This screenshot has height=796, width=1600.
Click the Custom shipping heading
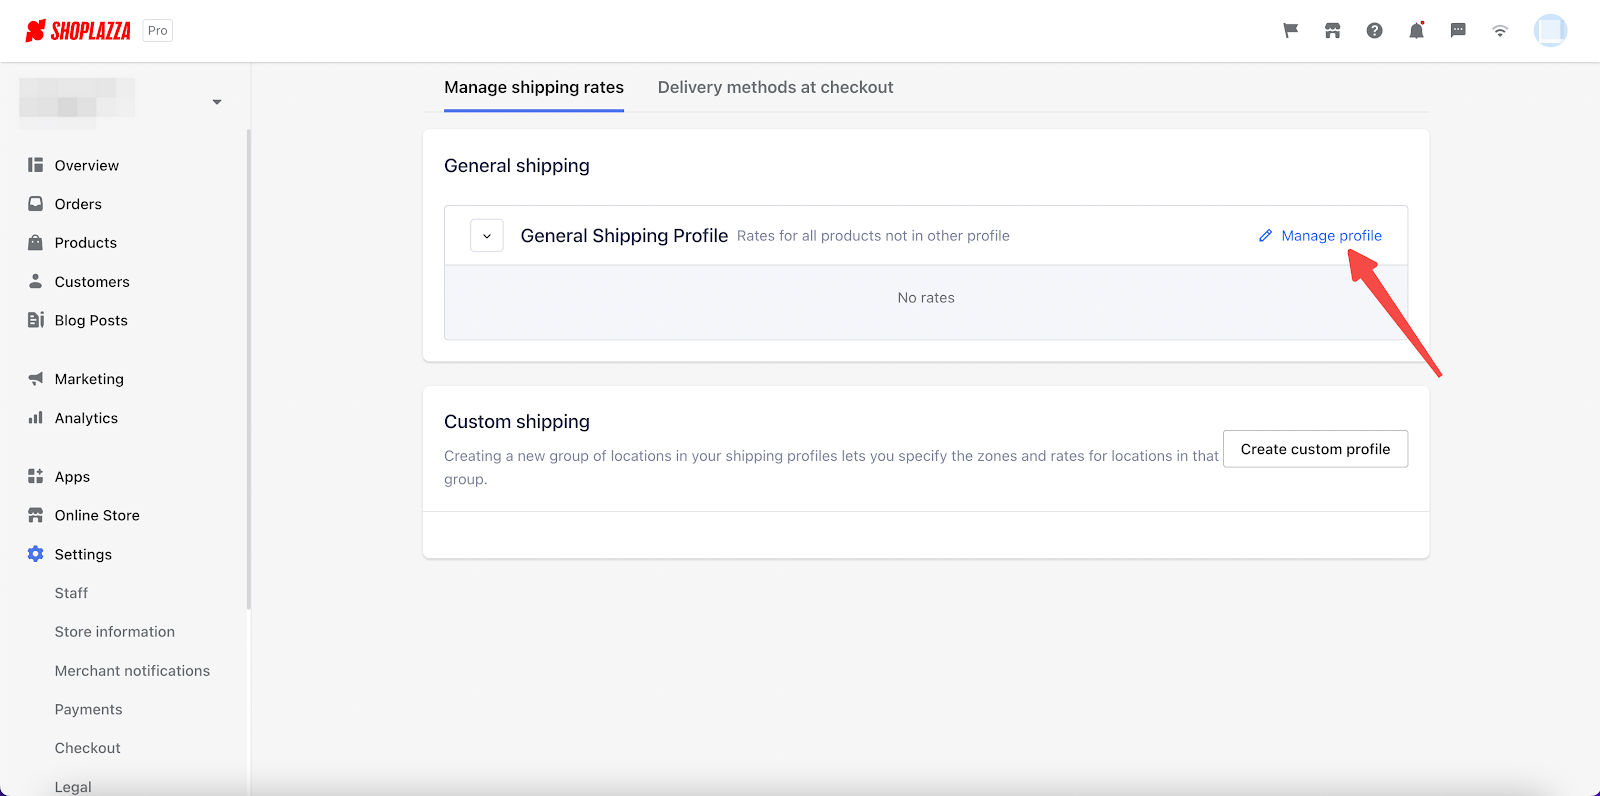pos(517,422)
